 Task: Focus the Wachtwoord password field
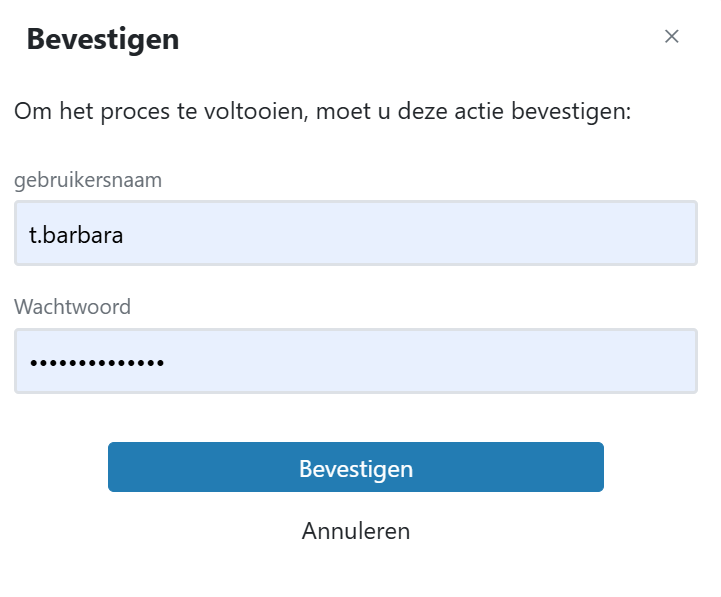click(355, 361)
